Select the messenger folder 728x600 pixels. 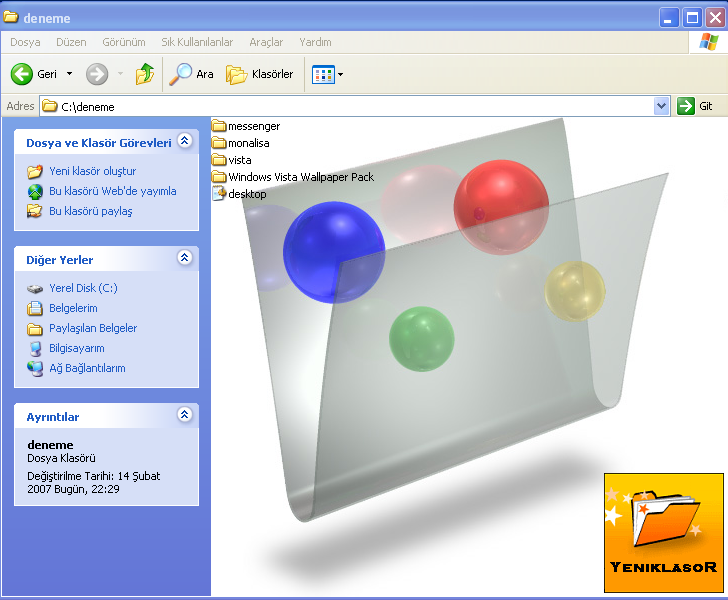pos(253,126)
